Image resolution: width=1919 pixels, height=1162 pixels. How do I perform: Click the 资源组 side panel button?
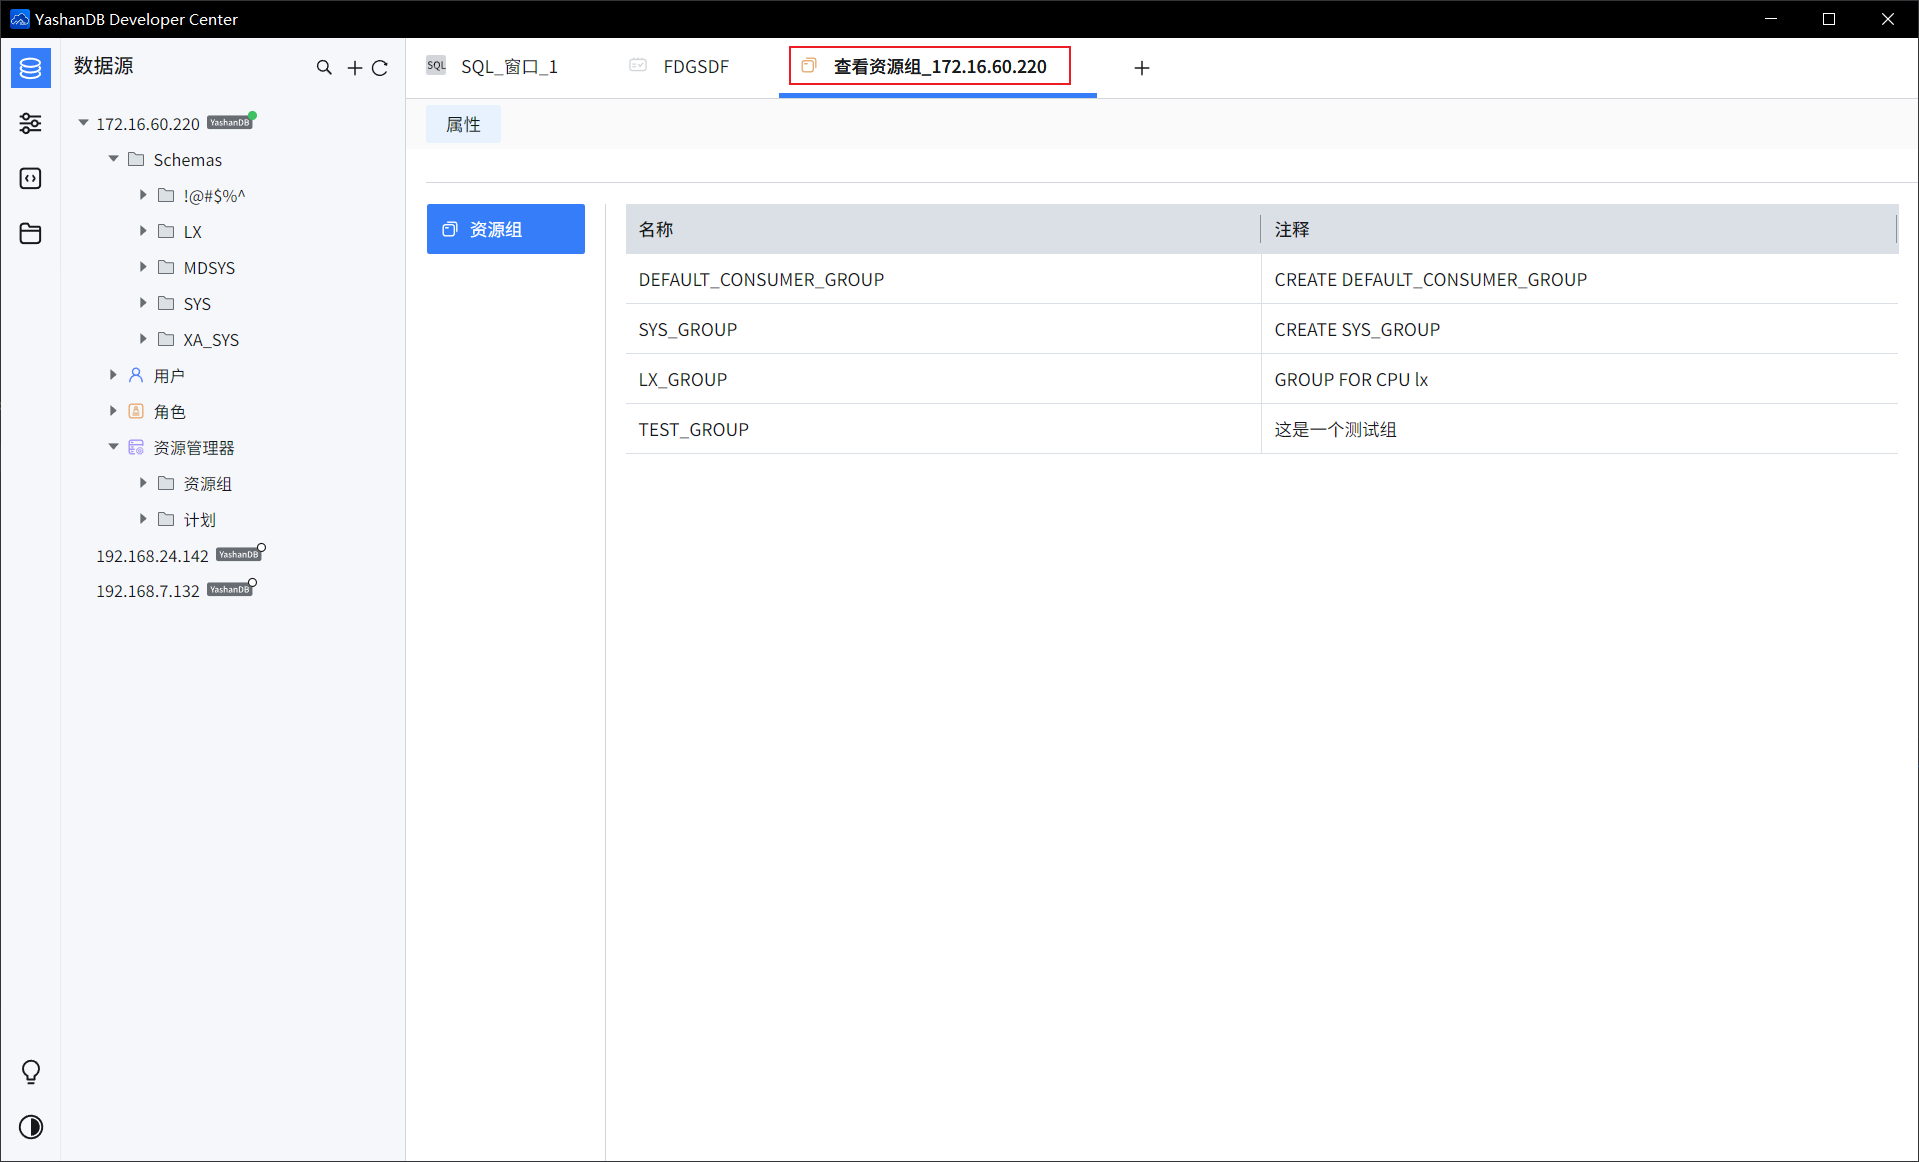pyautogui.click(x=506, y=229)
